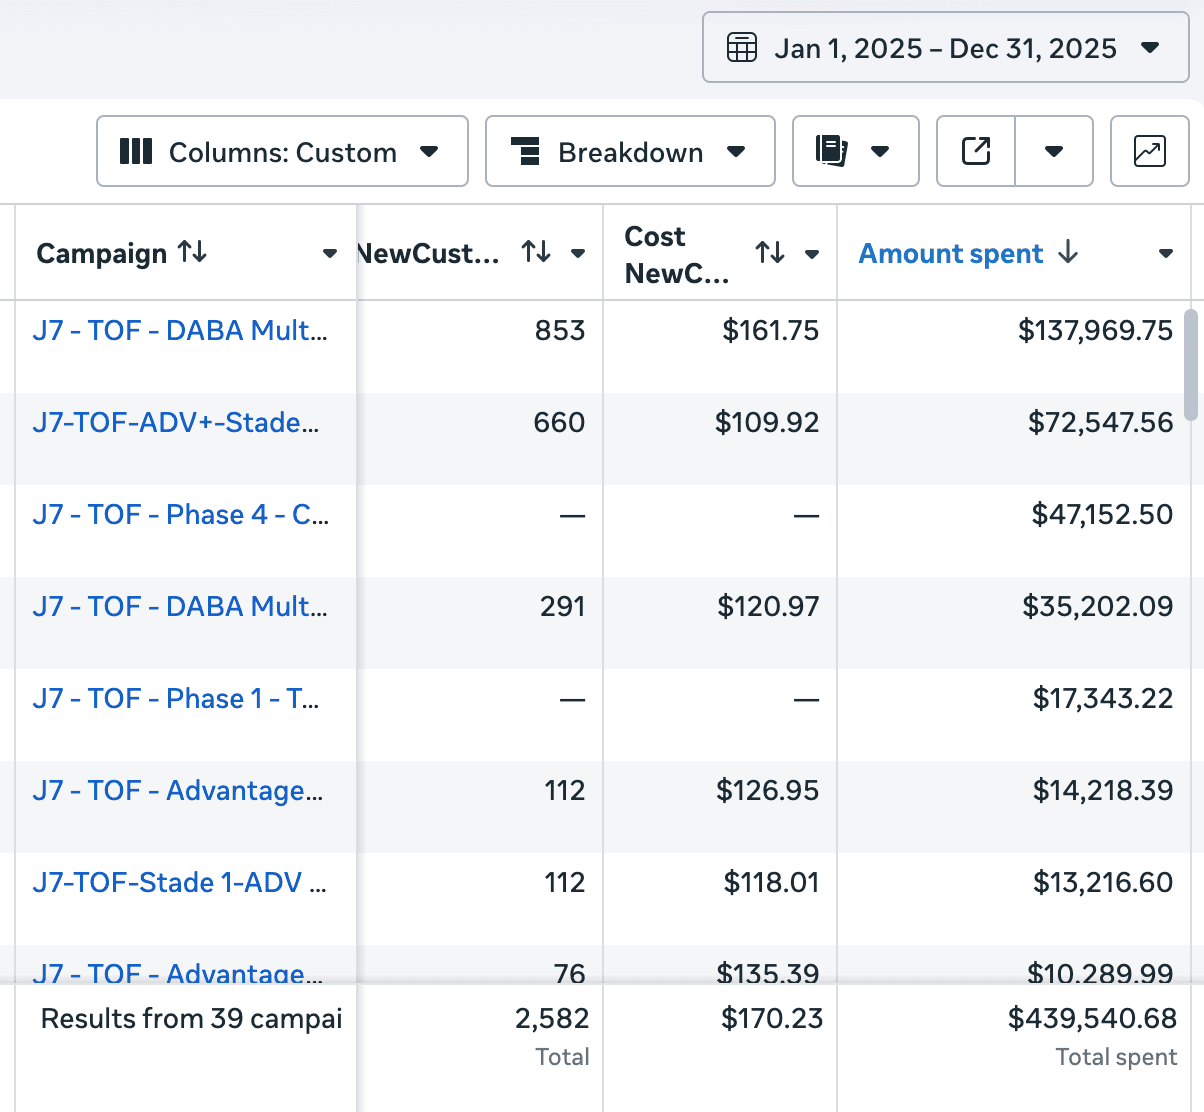
Task: Sort the NewCust column using arrows
Action: coord(536,253)
